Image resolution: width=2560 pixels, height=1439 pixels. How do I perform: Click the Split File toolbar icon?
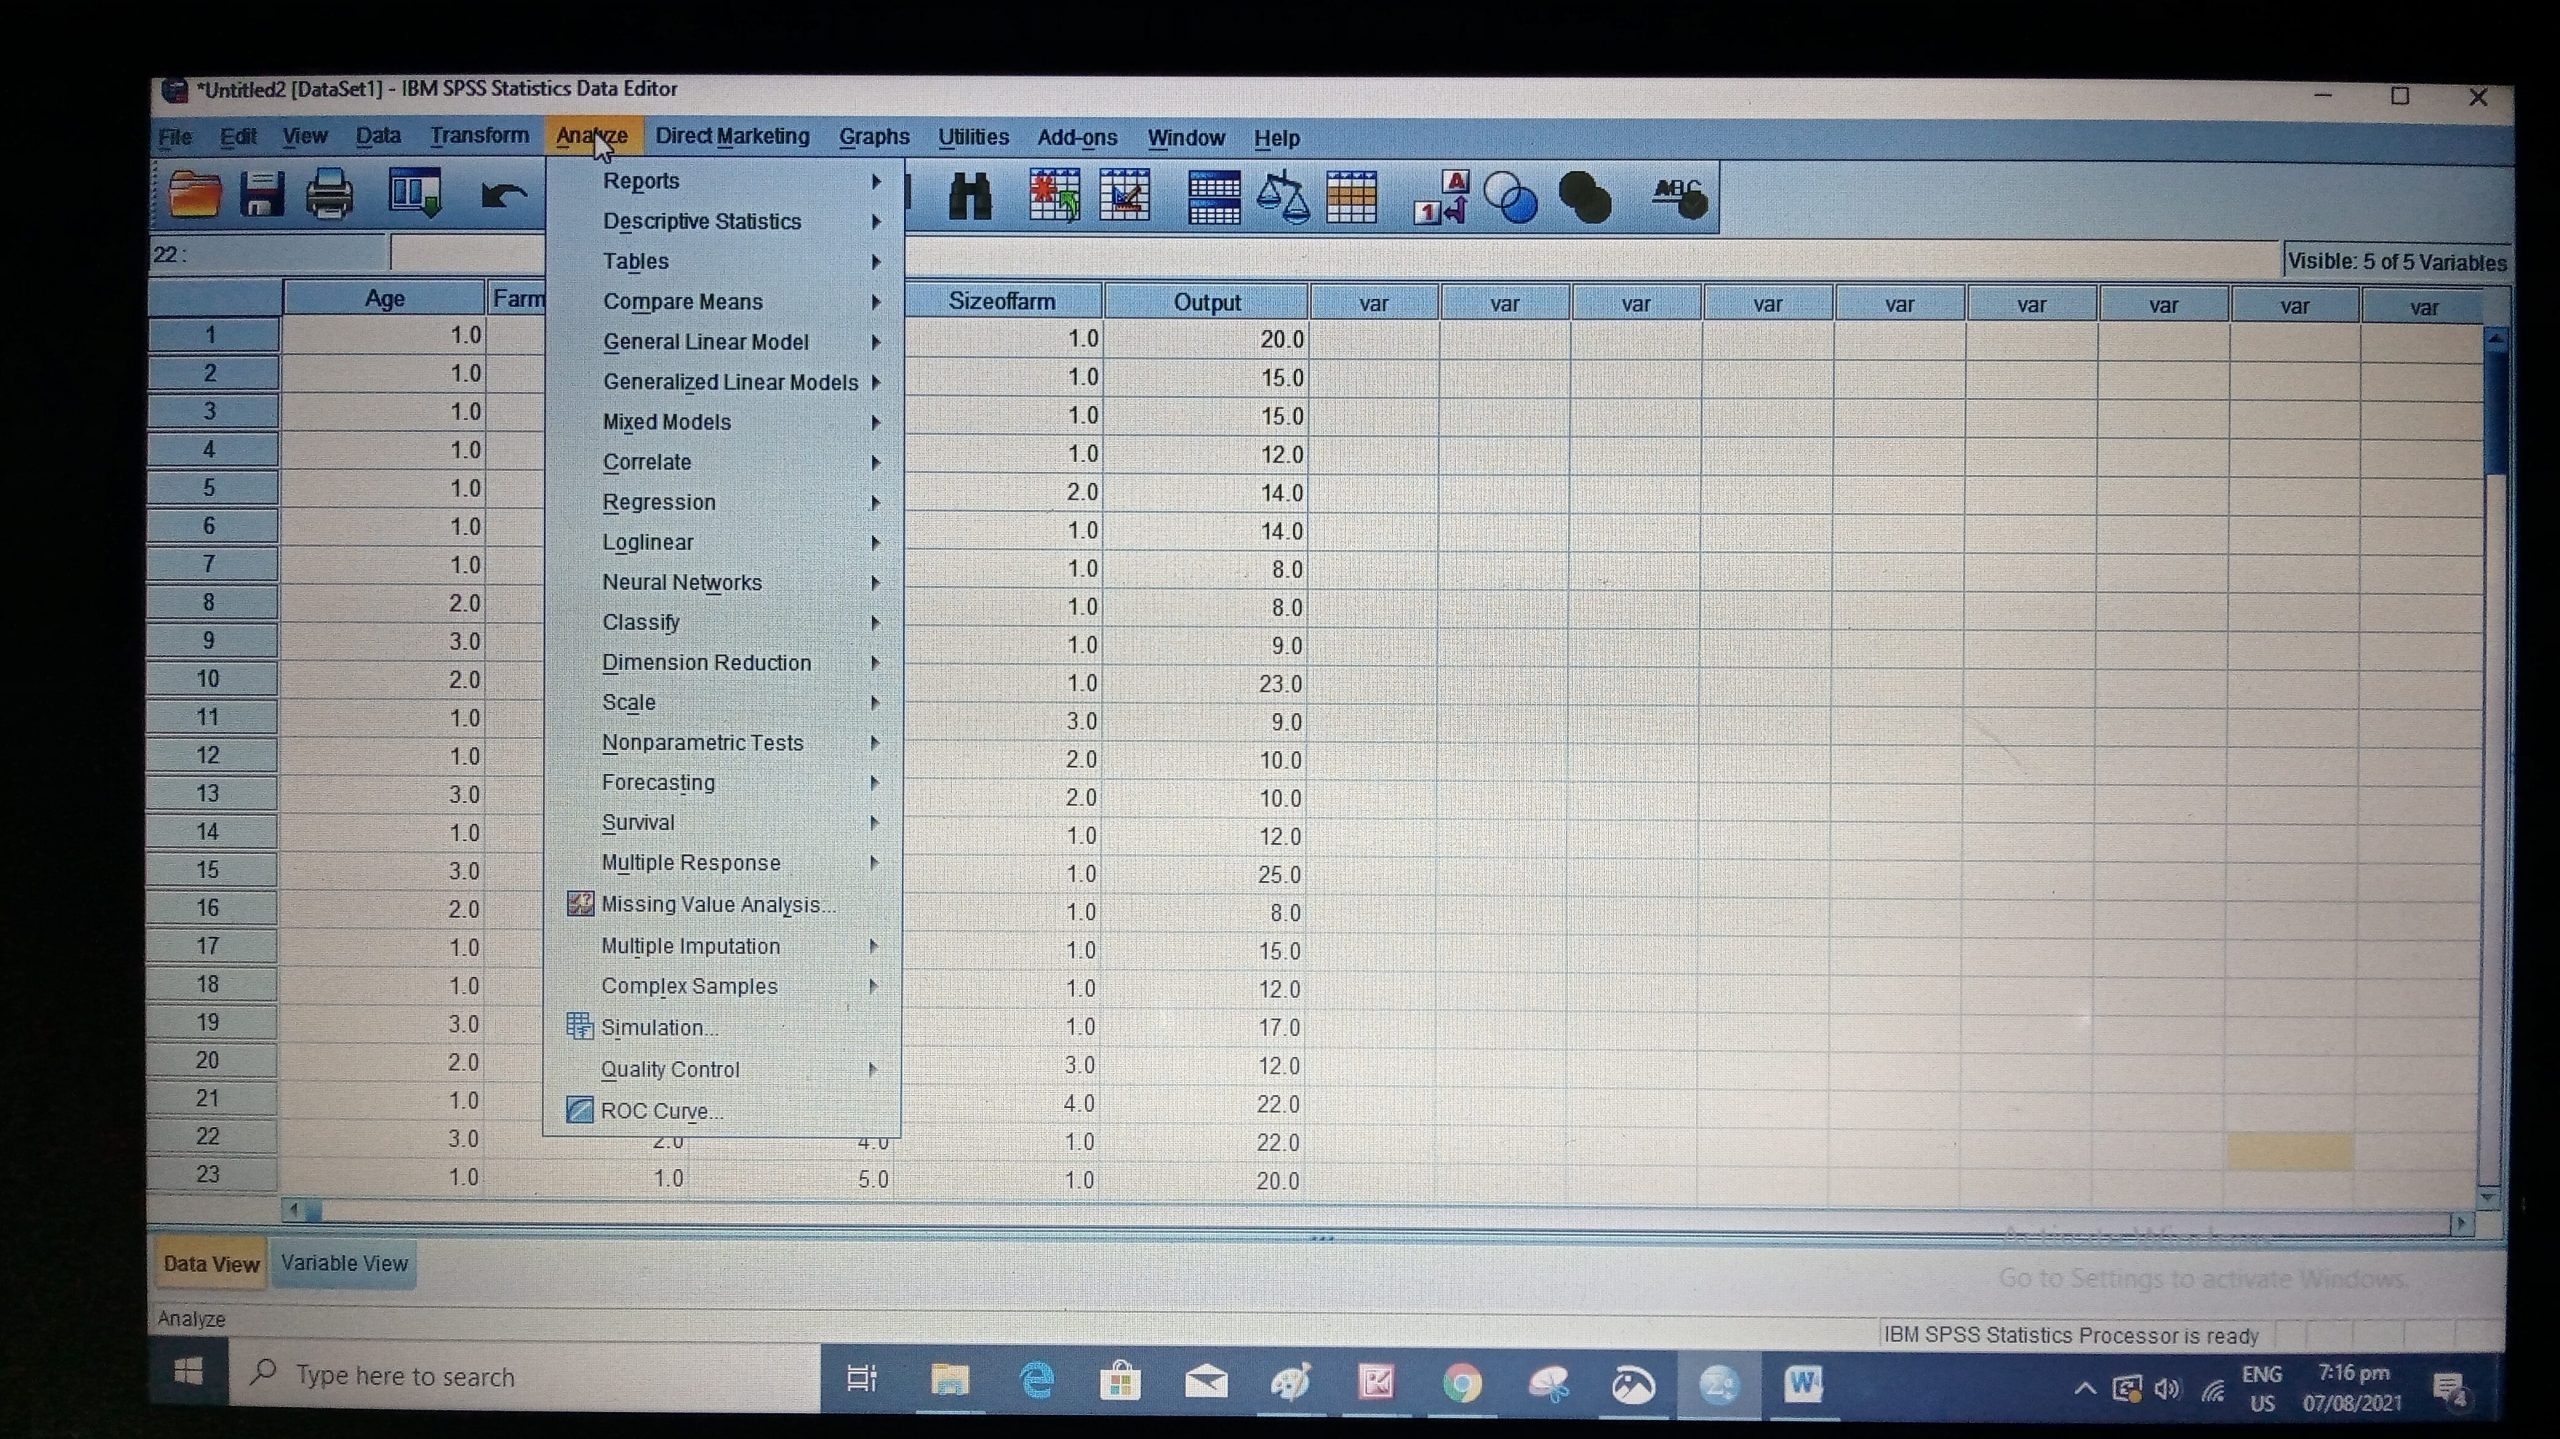point(1214,196)
